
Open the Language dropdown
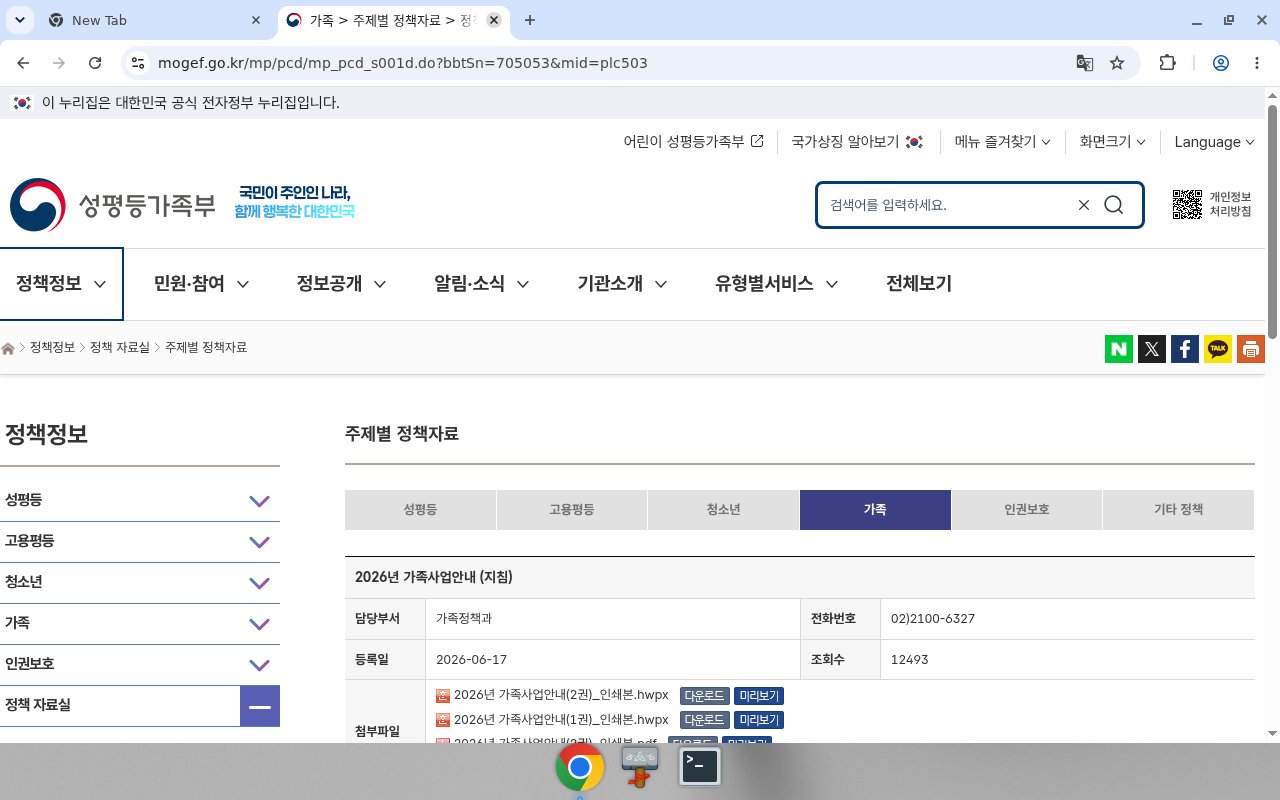pyautogui.click(x=1214, y=142)
